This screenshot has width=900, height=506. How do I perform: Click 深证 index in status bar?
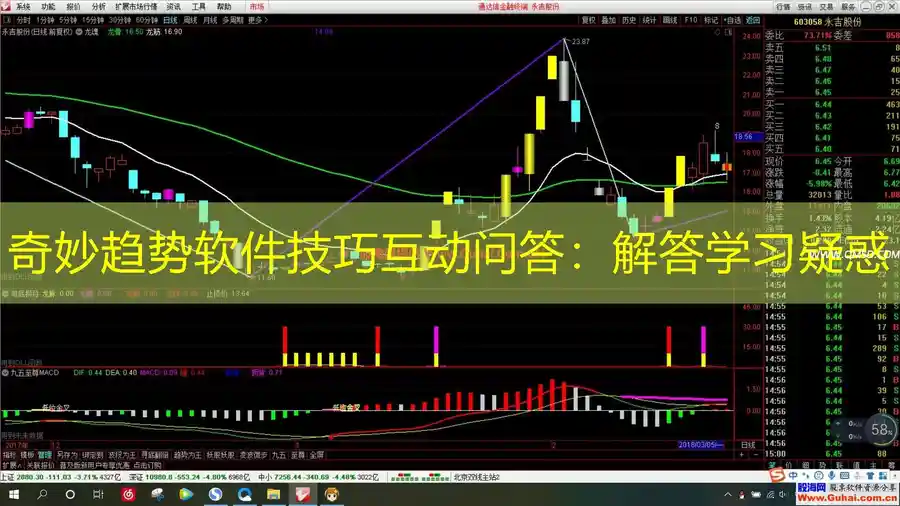tap(137, 477)
